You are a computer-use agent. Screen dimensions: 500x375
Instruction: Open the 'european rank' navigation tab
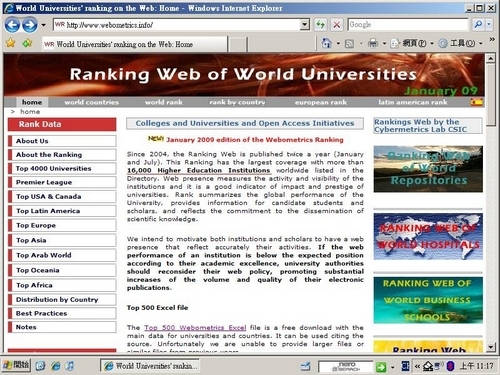pos(321,102)
